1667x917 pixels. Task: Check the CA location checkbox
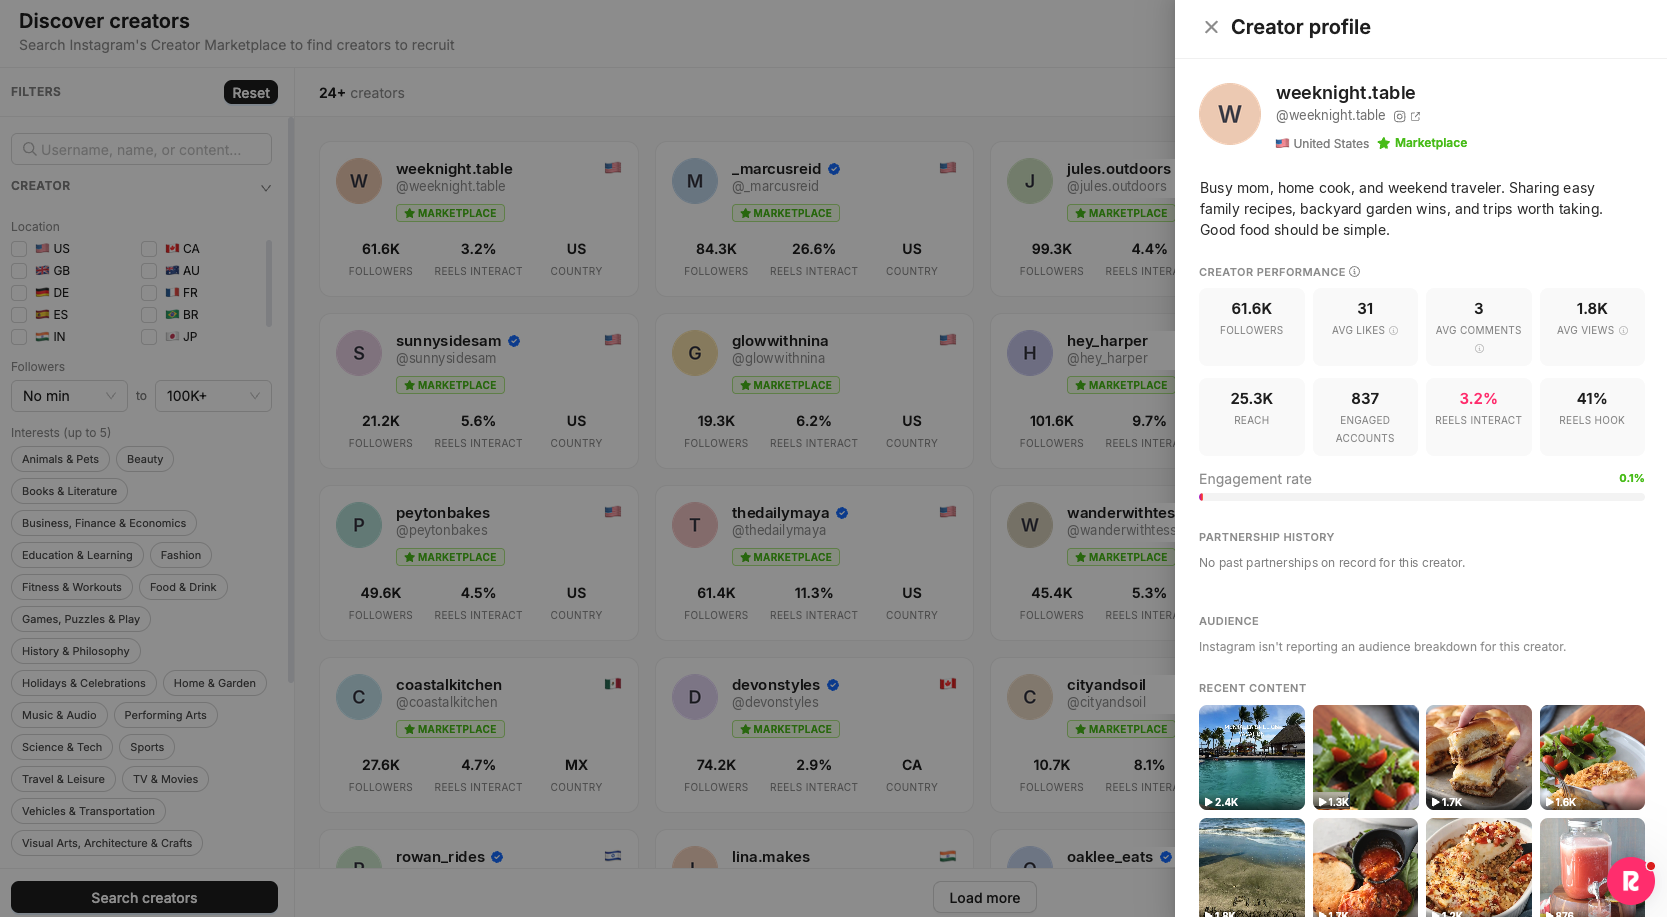(x=149, y=249)
